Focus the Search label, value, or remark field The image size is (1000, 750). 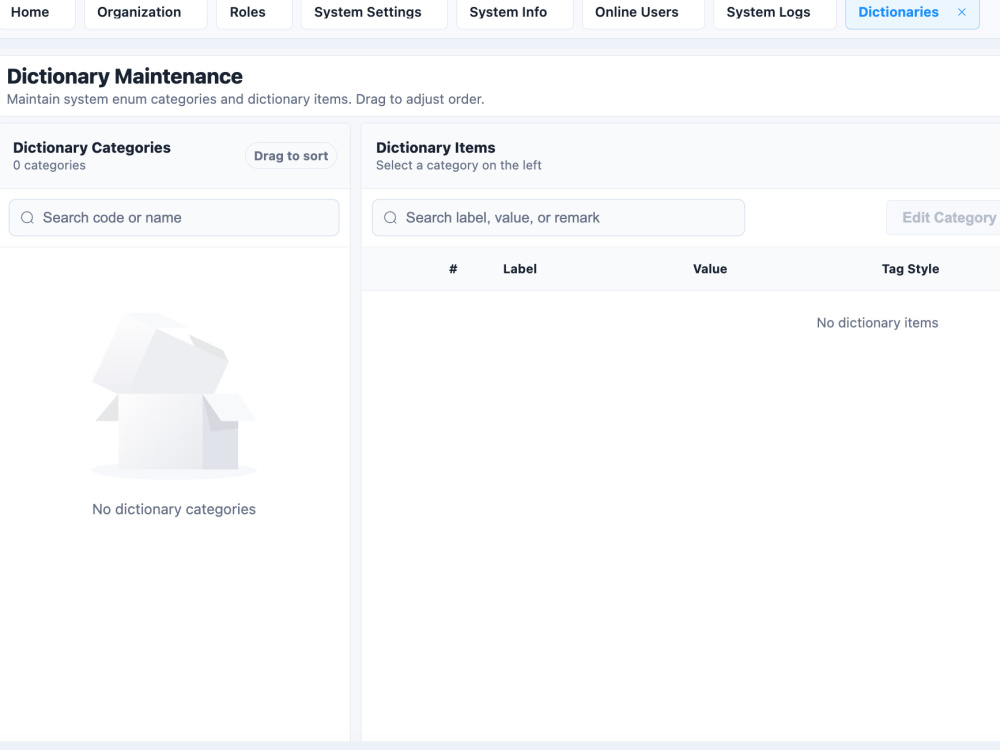(558, 217)
